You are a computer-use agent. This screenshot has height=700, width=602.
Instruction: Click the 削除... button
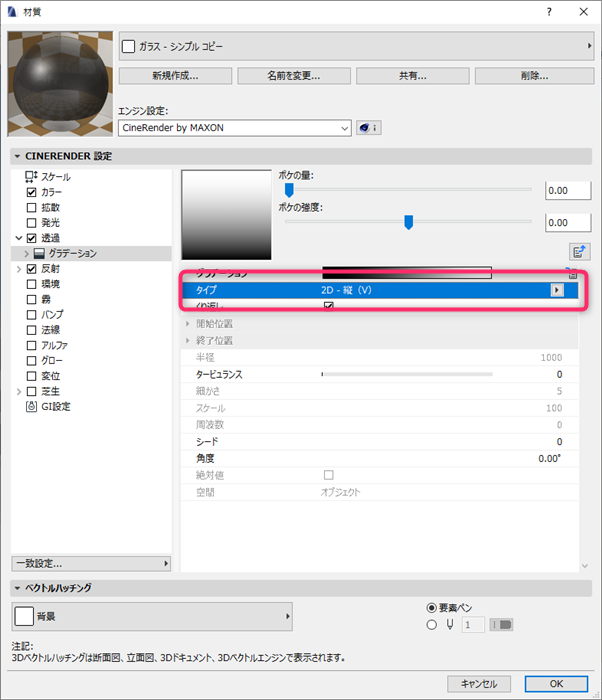pos(535,76)
